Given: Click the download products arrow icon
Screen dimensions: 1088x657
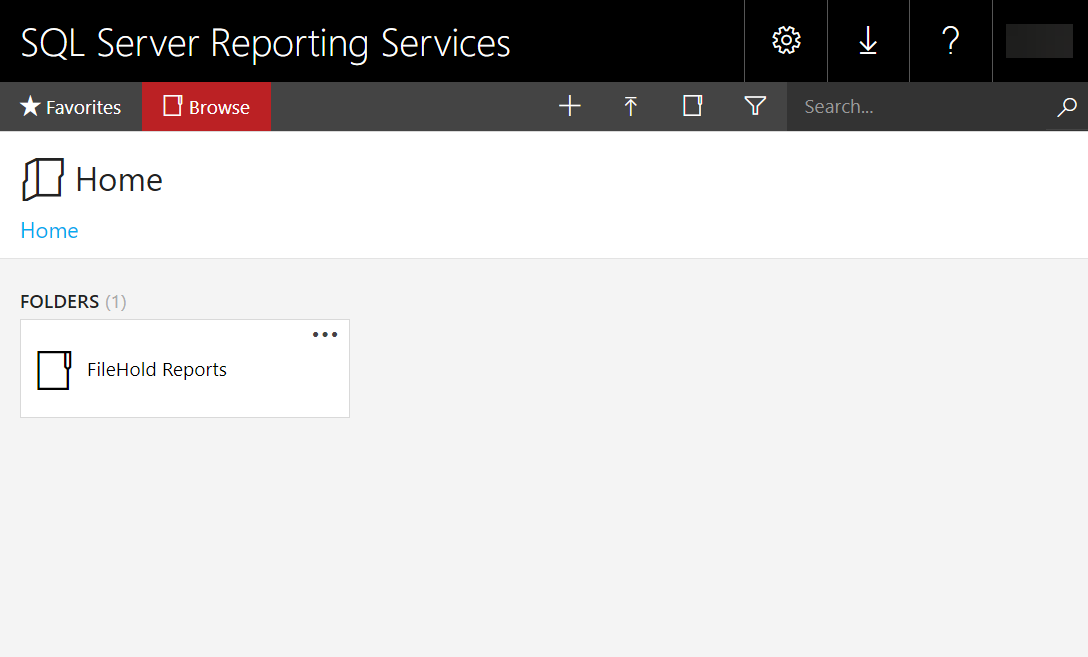Looking at the screenshot, I should click(867, 40).
